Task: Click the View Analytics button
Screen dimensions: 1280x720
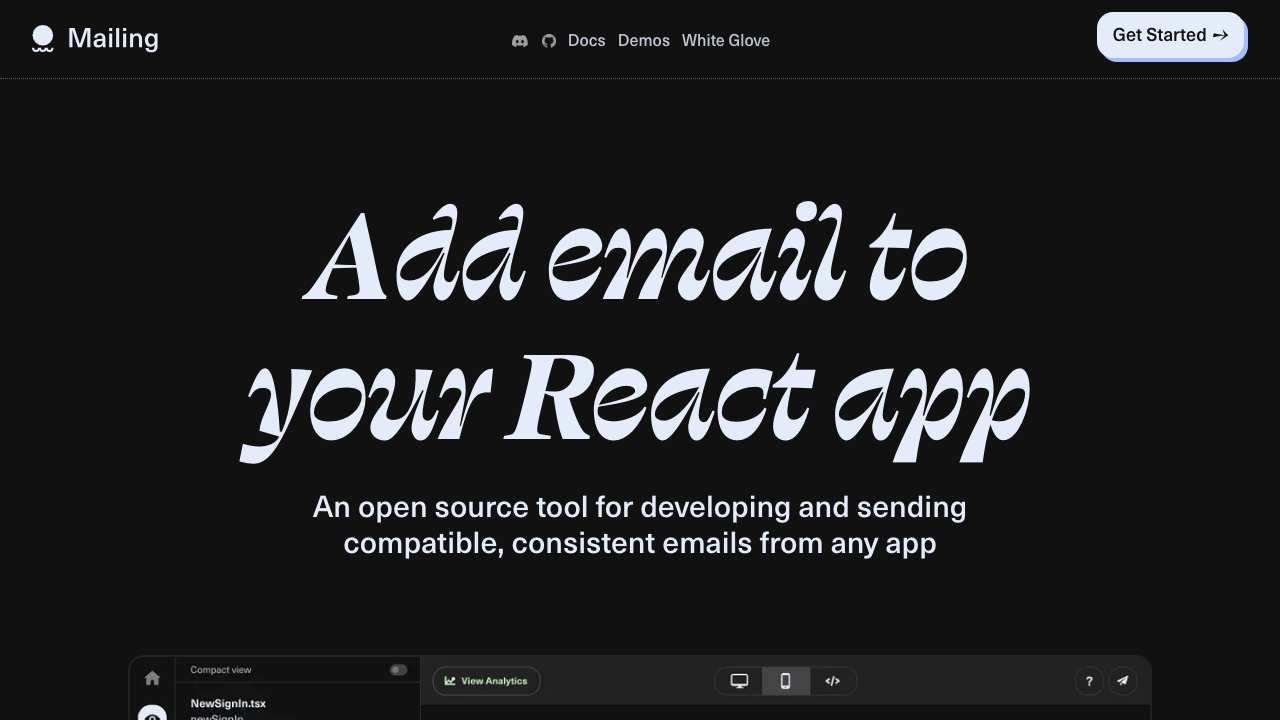Action: [486, 681]
